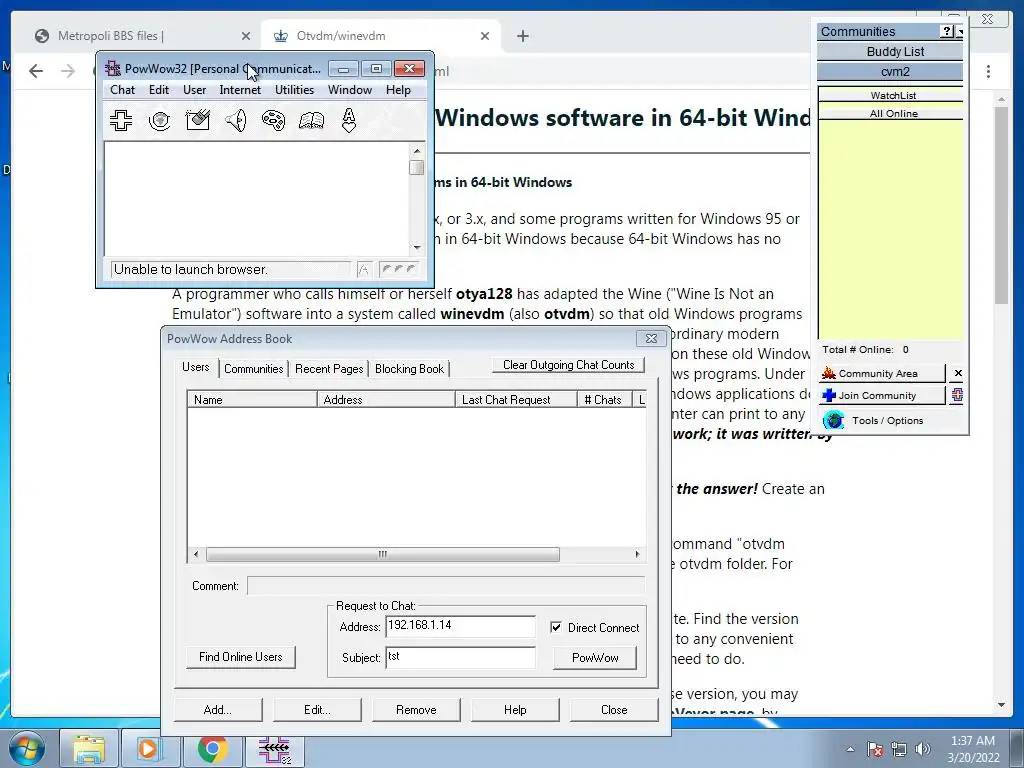Screen dimensions: 1024x768
Task: Click the Add... button
Action: [217, 710]
